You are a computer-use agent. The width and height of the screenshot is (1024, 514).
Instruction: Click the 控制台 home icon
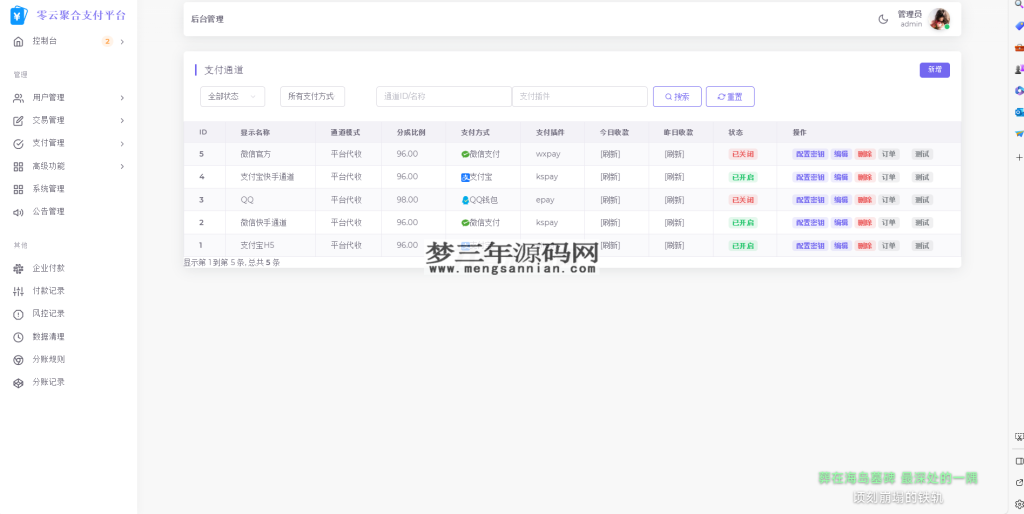click(18, 42)
